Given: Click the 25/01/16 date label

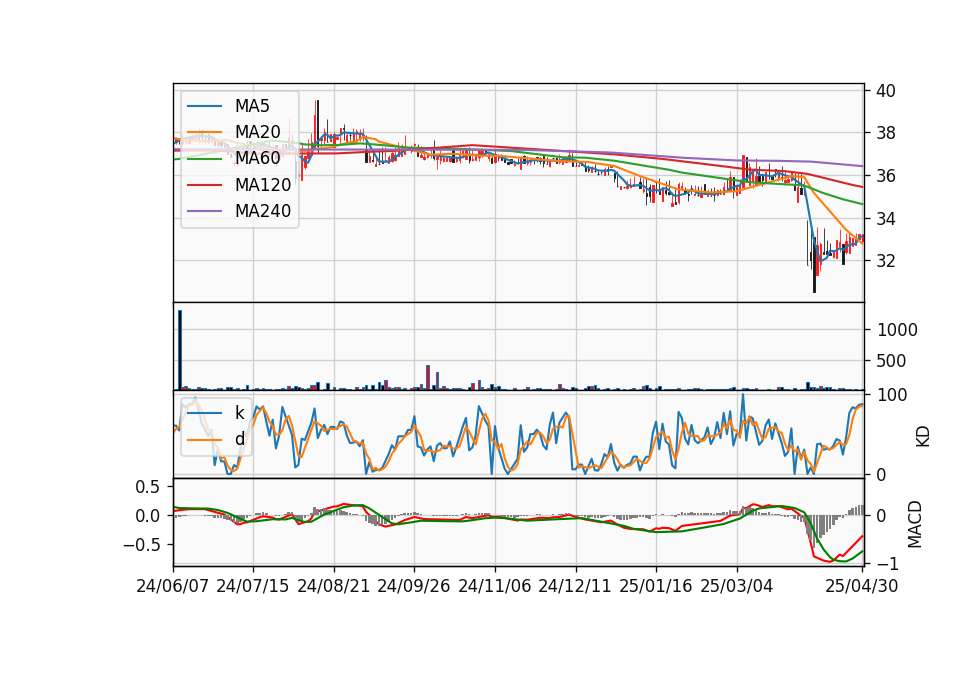Looking at the screenshot, I should pos(656,586).
